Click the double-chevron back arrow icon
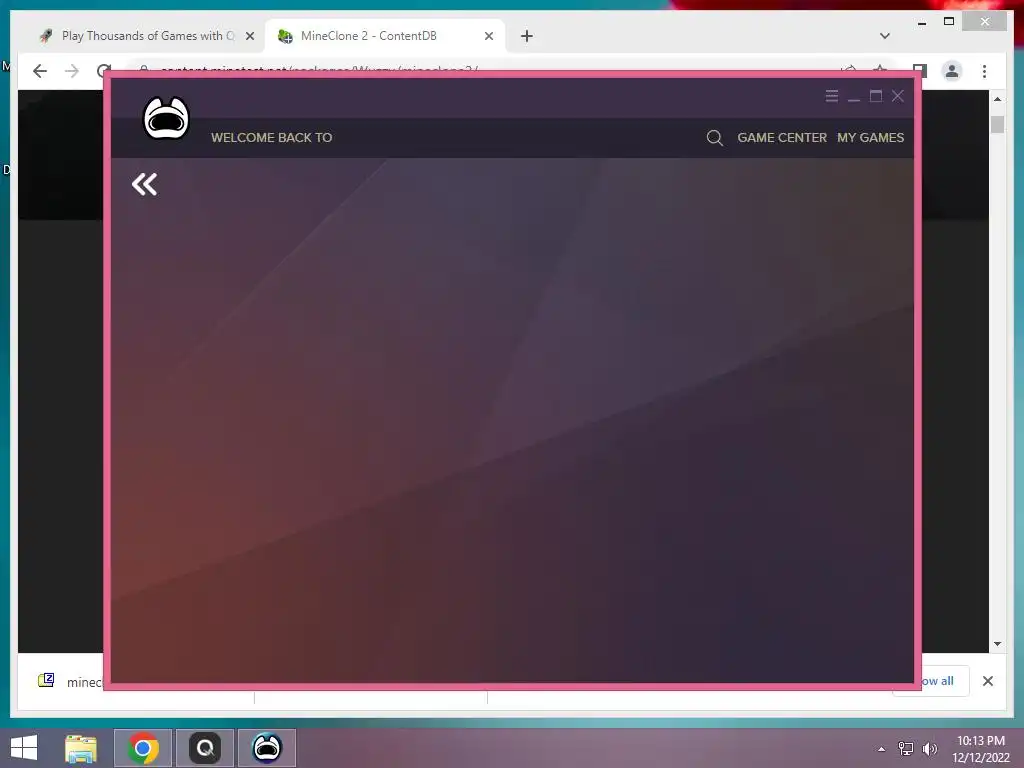The height and width of the screenshot is (768, 1024). point(144,185)
